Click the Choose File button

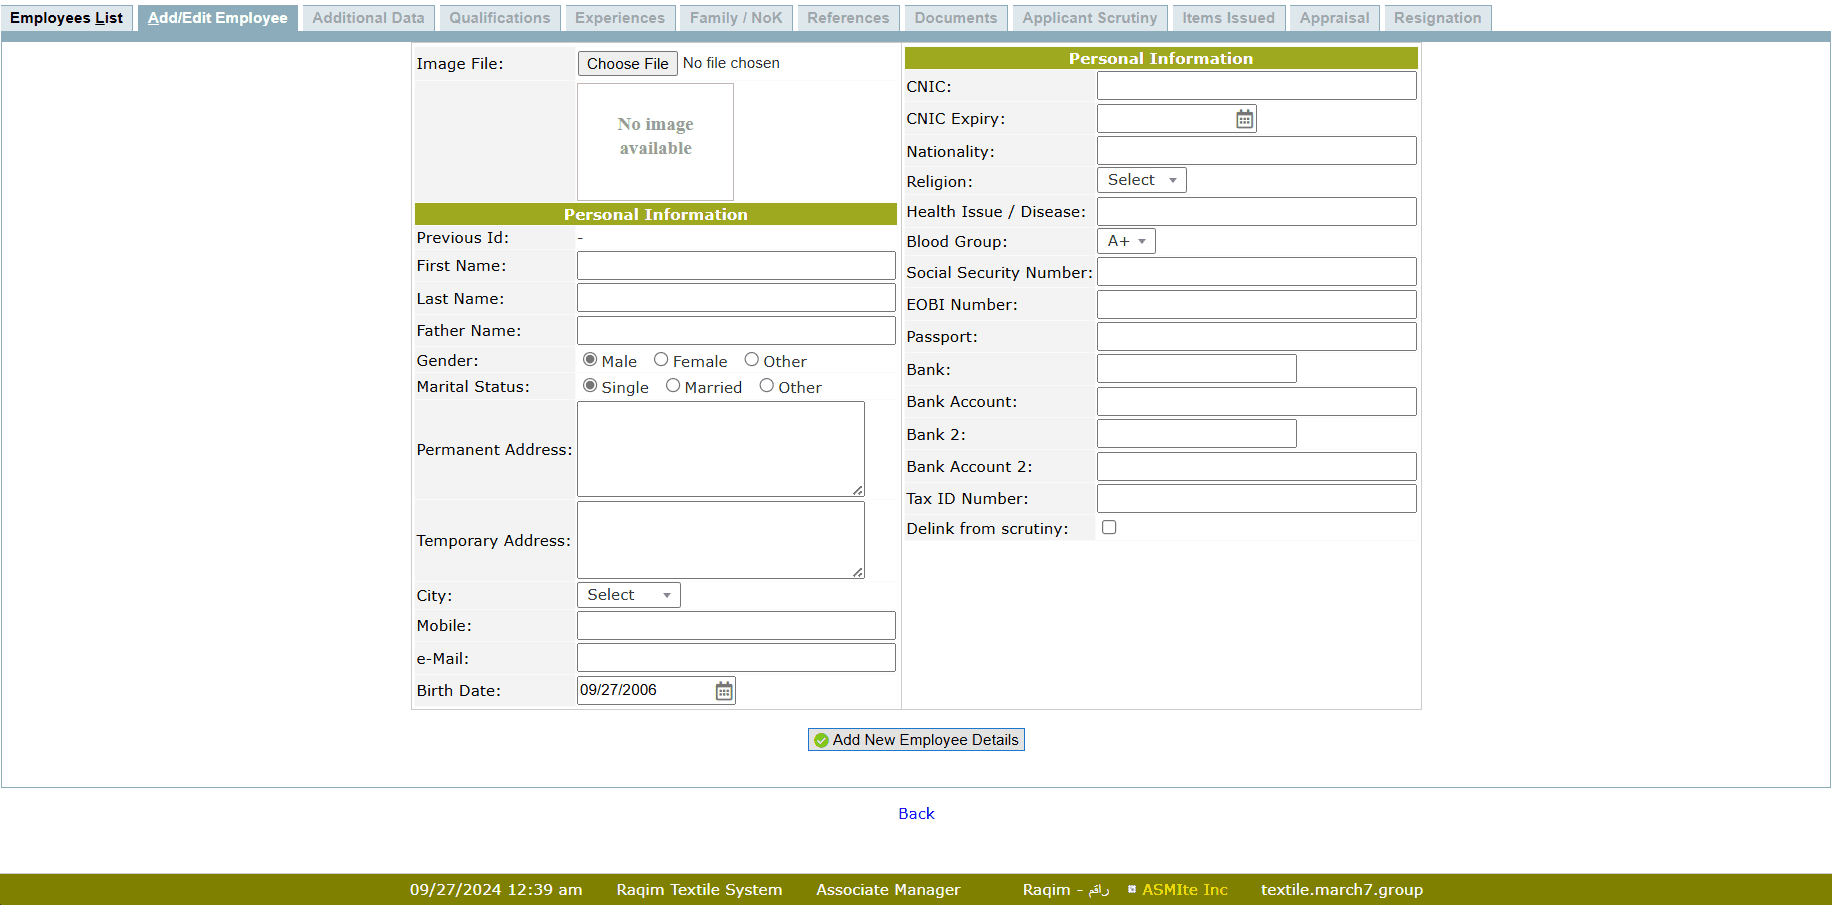tap(627, 63)
